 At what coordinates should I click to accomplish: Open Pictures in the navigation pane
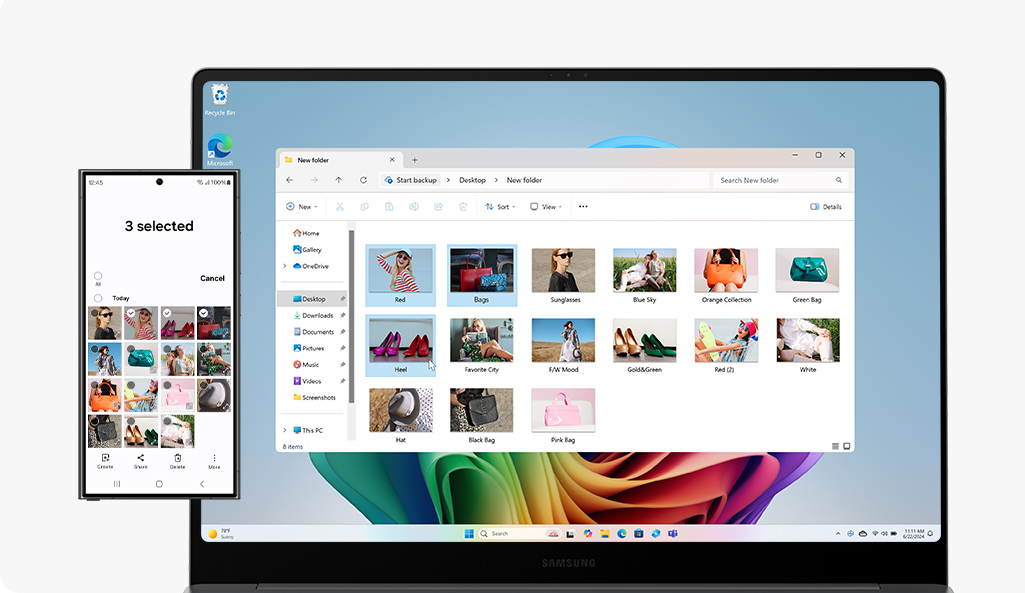pyautogui.click(x=309, y=348)
